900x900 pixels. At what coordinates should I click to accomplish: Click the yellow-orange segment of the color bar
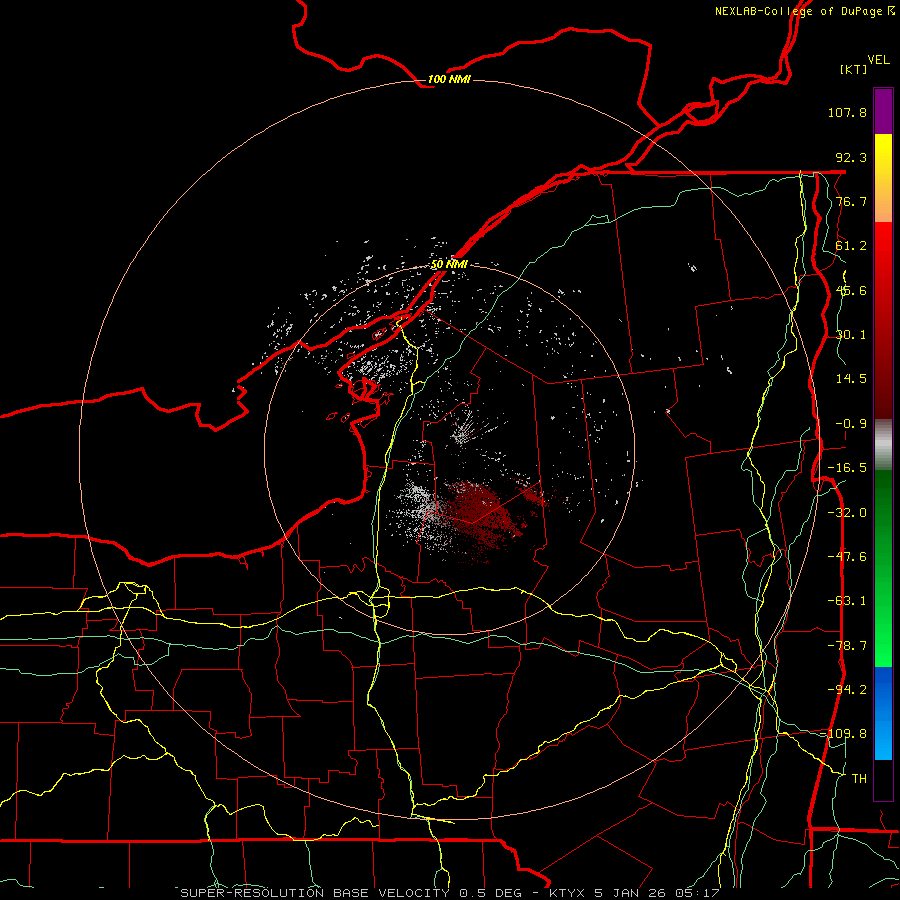pyautogui.click(x=883, y=178)
